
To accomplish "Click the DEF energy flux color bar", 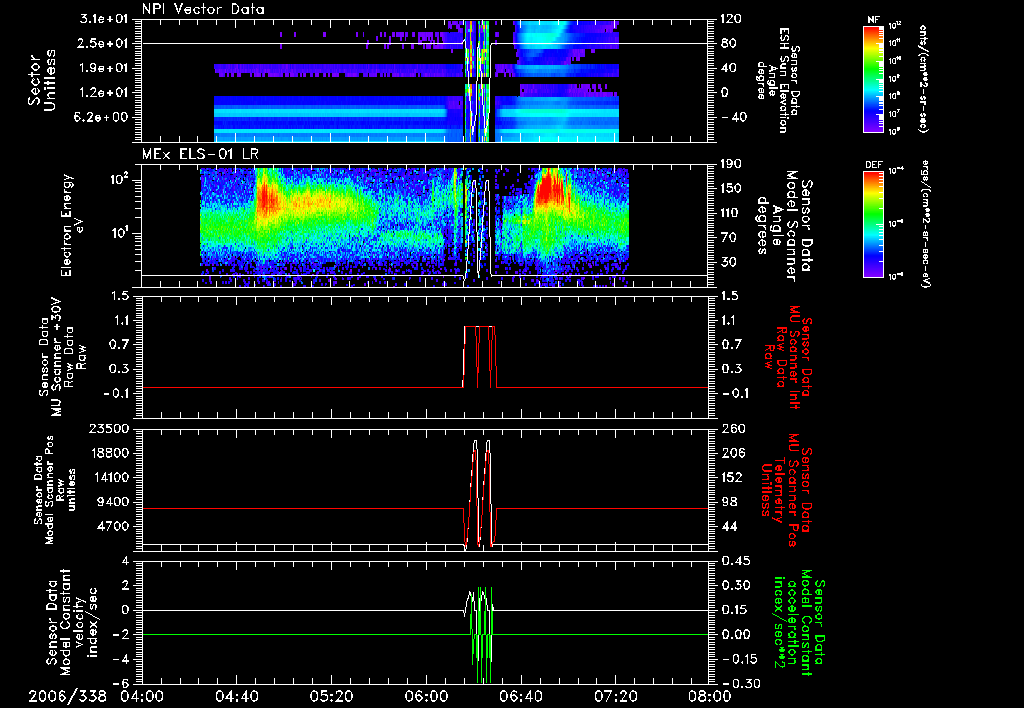I will [x=873, y=223].
